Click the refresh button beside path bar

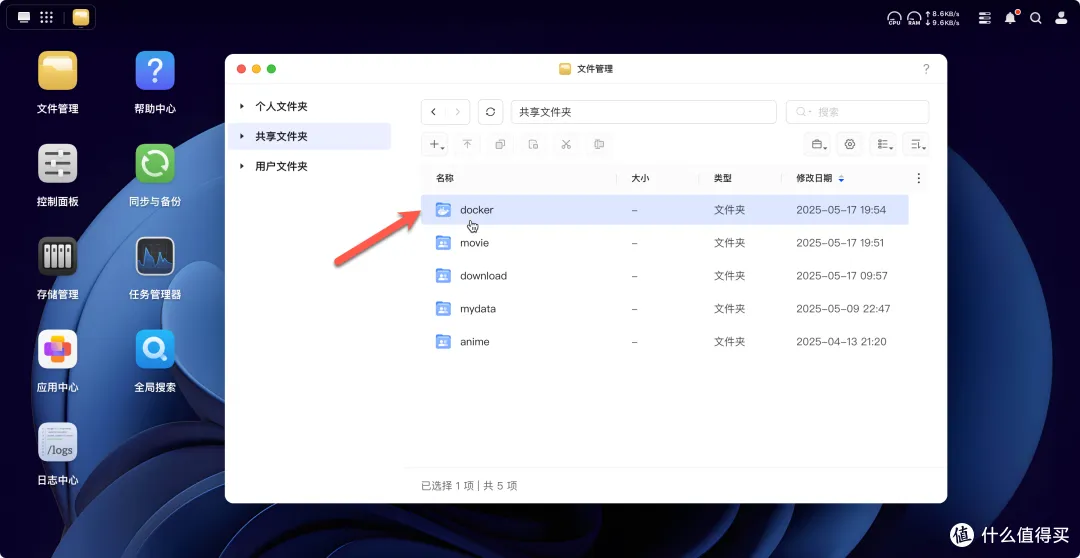[490, 112]
